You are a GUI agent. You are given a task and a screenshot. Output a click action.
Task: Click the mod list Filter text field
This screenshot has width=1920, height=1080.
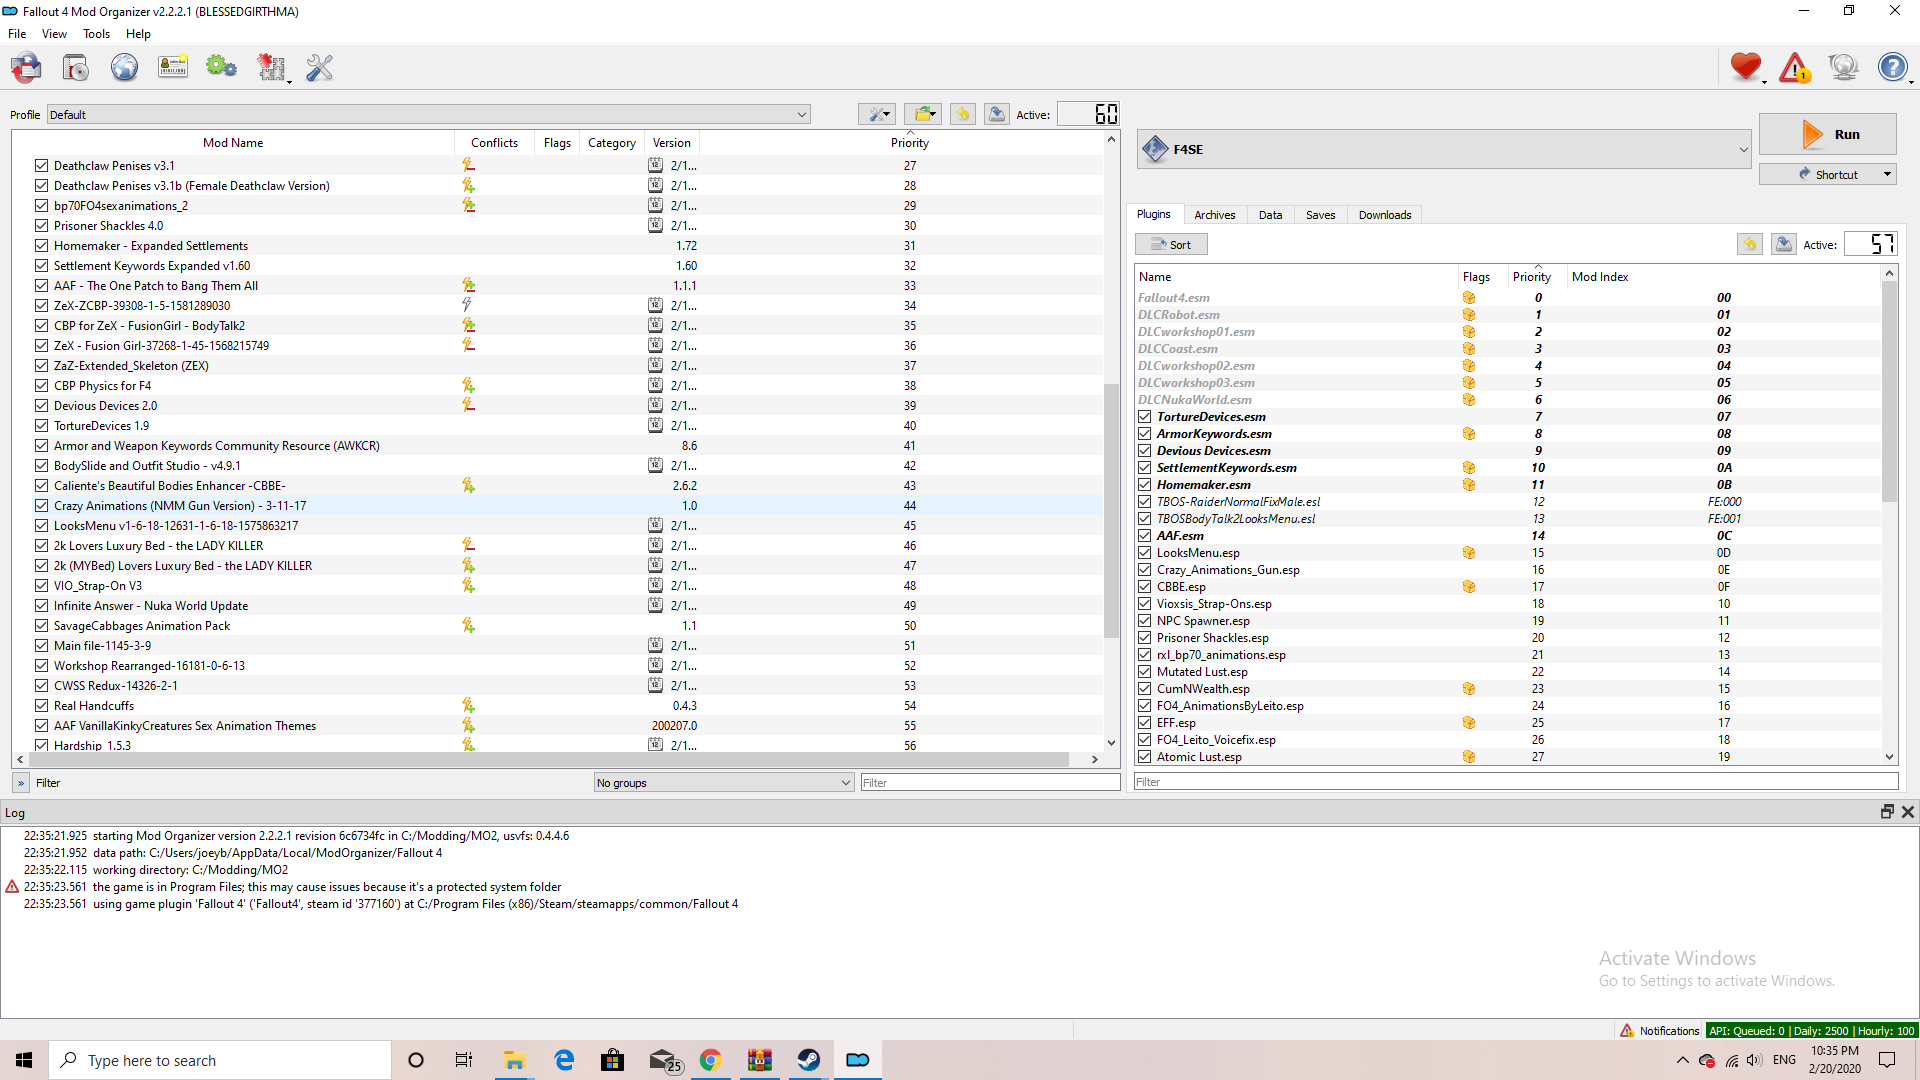[x=990, y=782]
